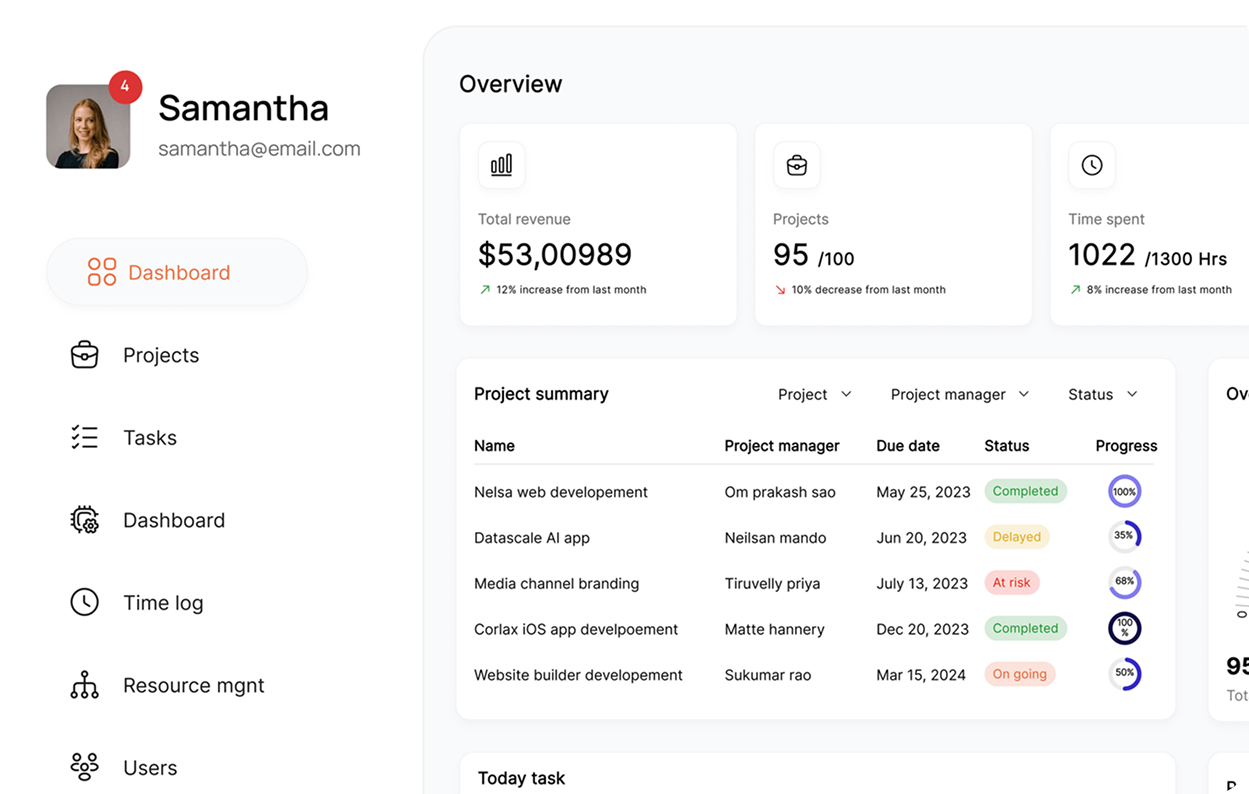Click the checklist icon next to Tasks
The height and width of the screenshot is (794, 1249).
click(x=85, y=437)
